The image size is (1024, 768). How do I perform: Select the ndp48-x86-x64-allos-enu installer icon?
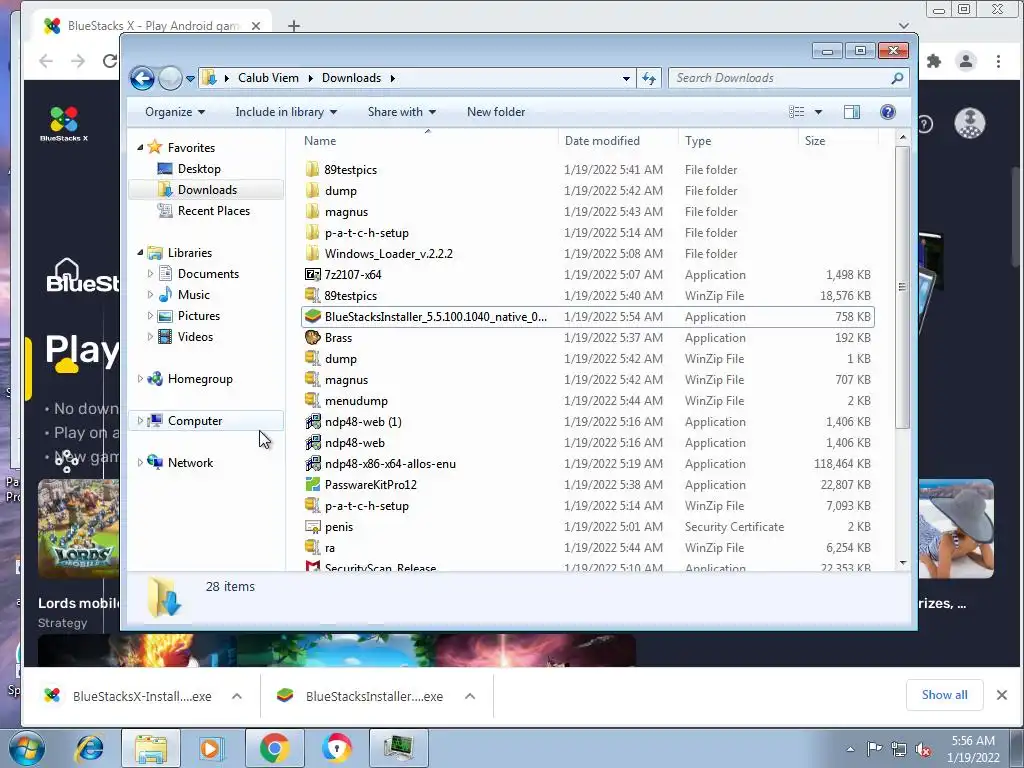coord(313,464)
